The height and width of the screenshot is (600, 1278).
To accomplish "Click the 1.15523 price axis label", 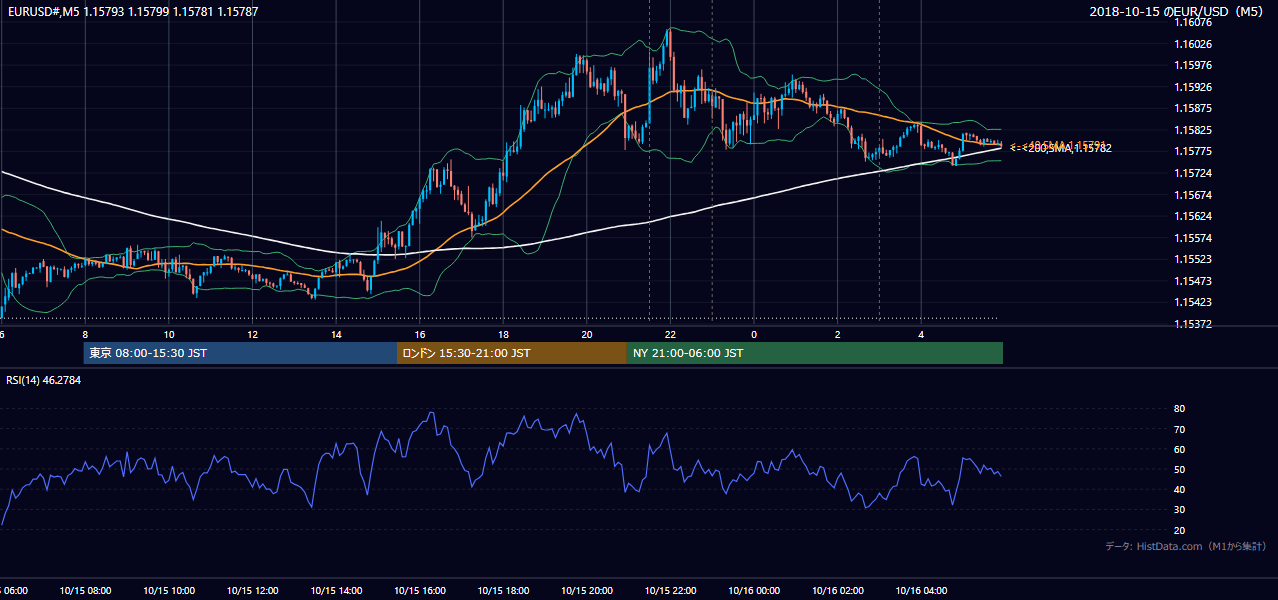I will click(x=1194, y=259).
